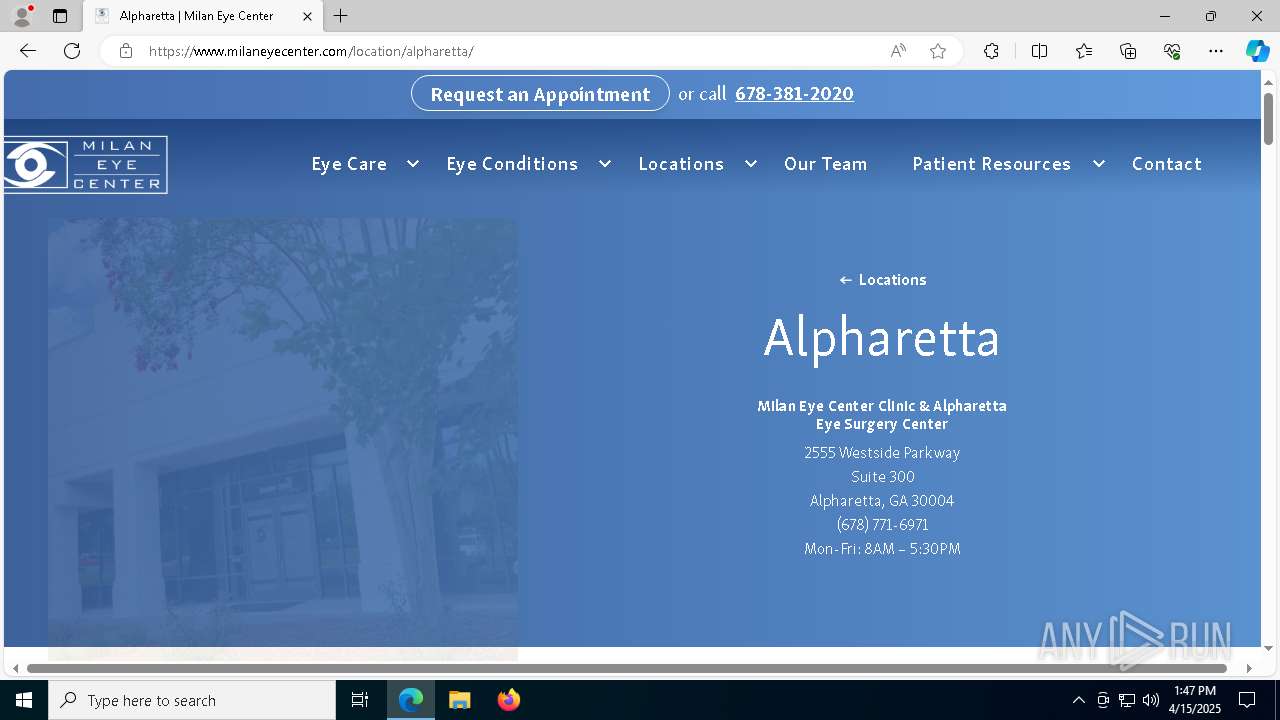
Task: Click the clinic name text
Action: [882, 414]
